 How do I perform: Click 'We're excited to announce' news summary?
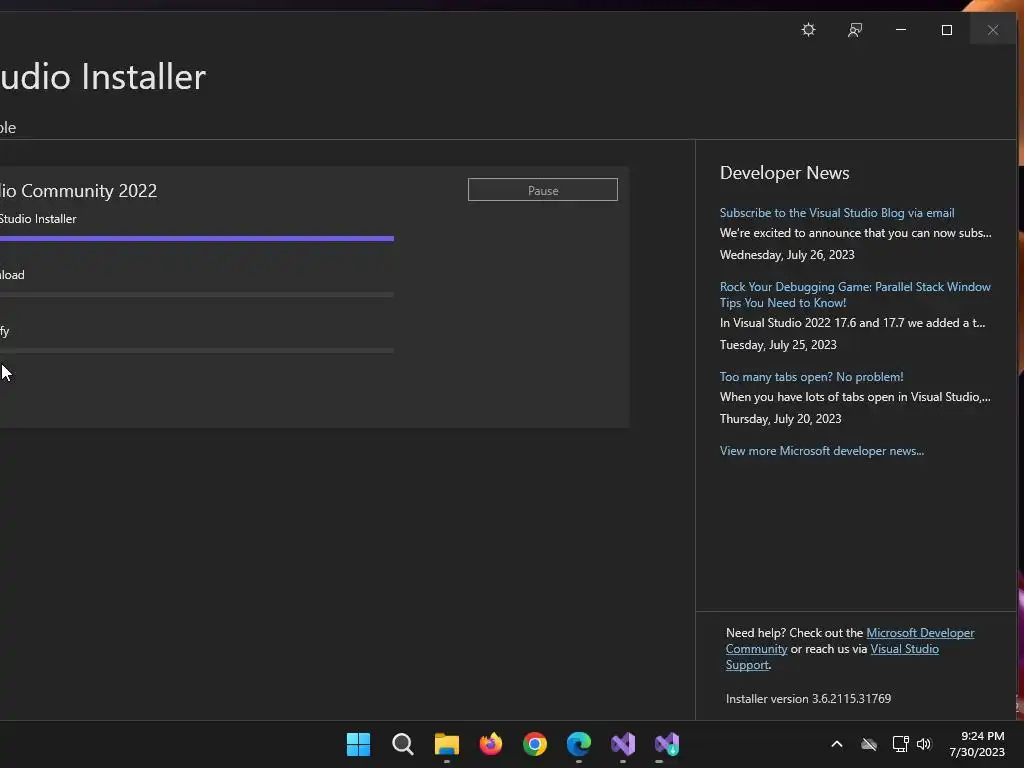click(x=856, y=233)
